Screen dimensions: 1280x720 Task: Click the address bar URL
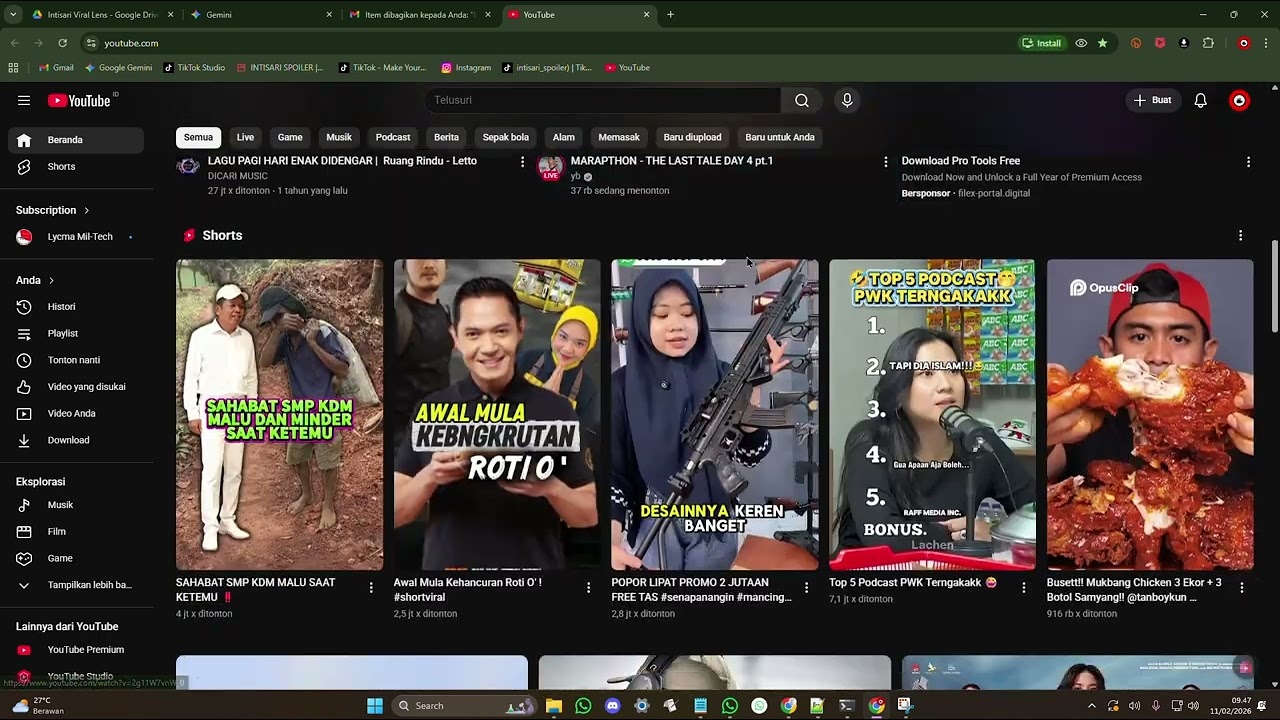tap(131, 43)
